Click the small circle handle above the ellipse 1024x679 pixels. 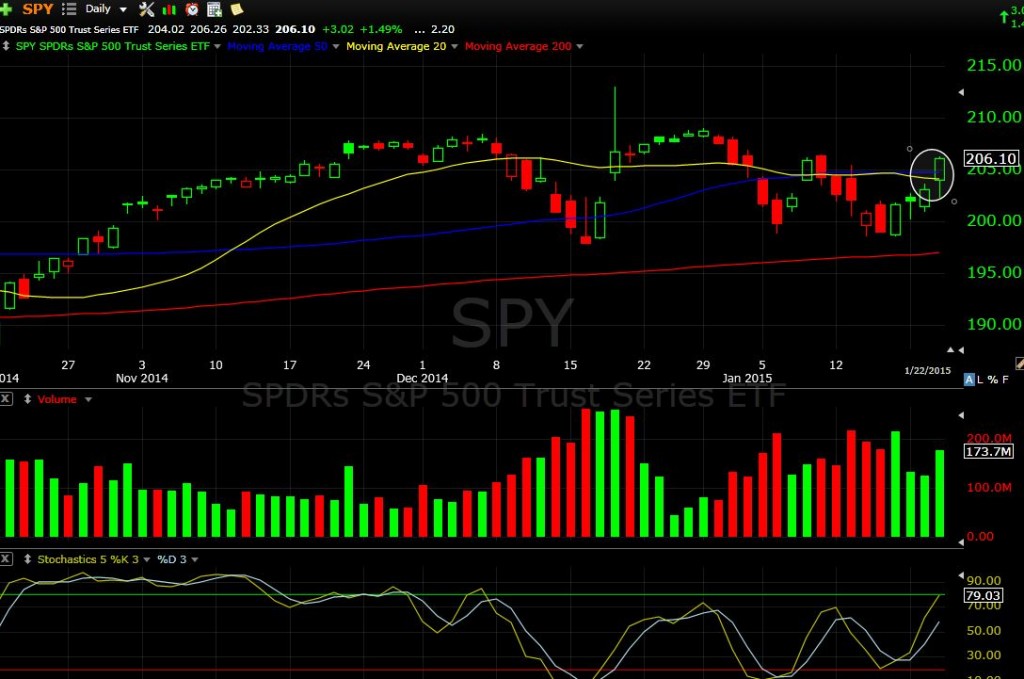[x=910, y=149]
